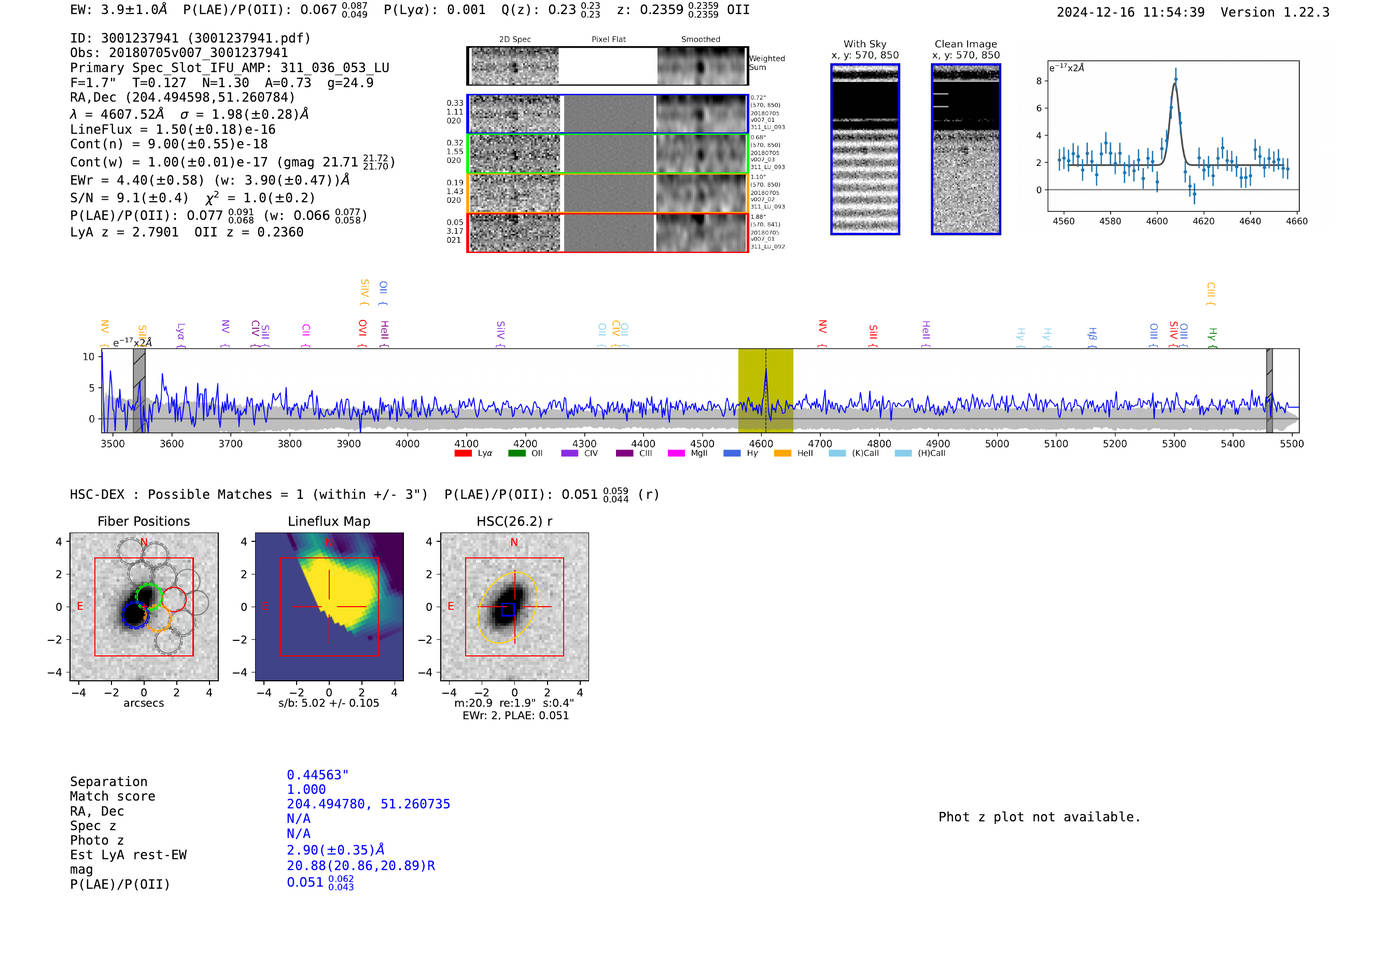
Task: Open the HSC(26.2) r cutout image
Action: tap(514, 607)
